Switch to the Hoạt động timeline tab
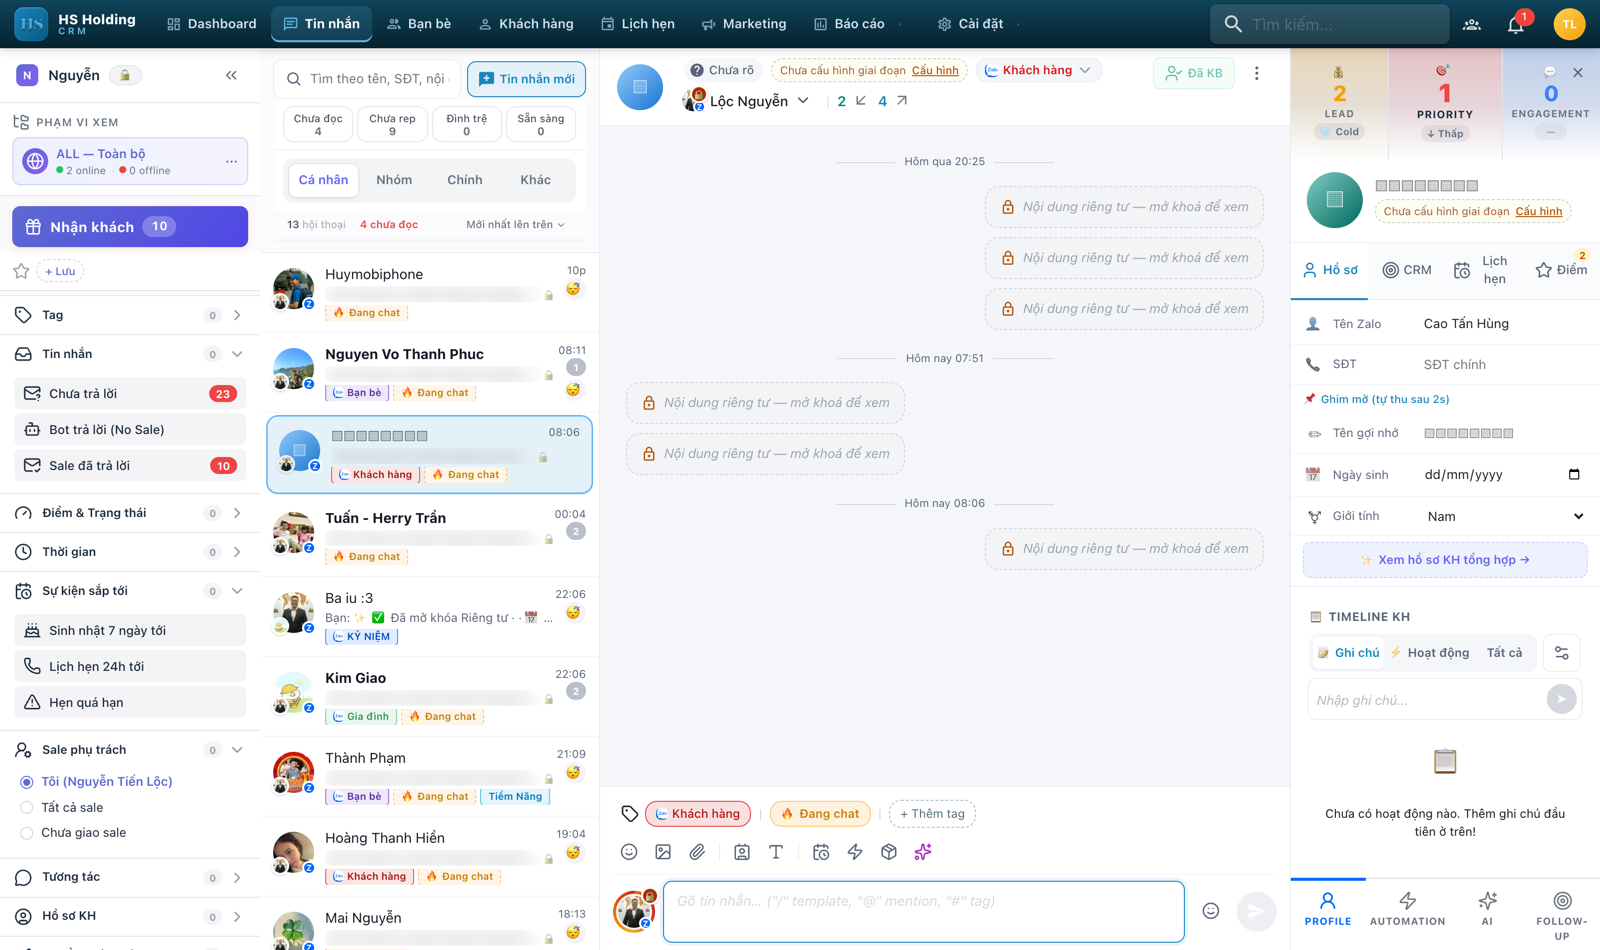1600x950 pixels. click(x=1430, y=653)
